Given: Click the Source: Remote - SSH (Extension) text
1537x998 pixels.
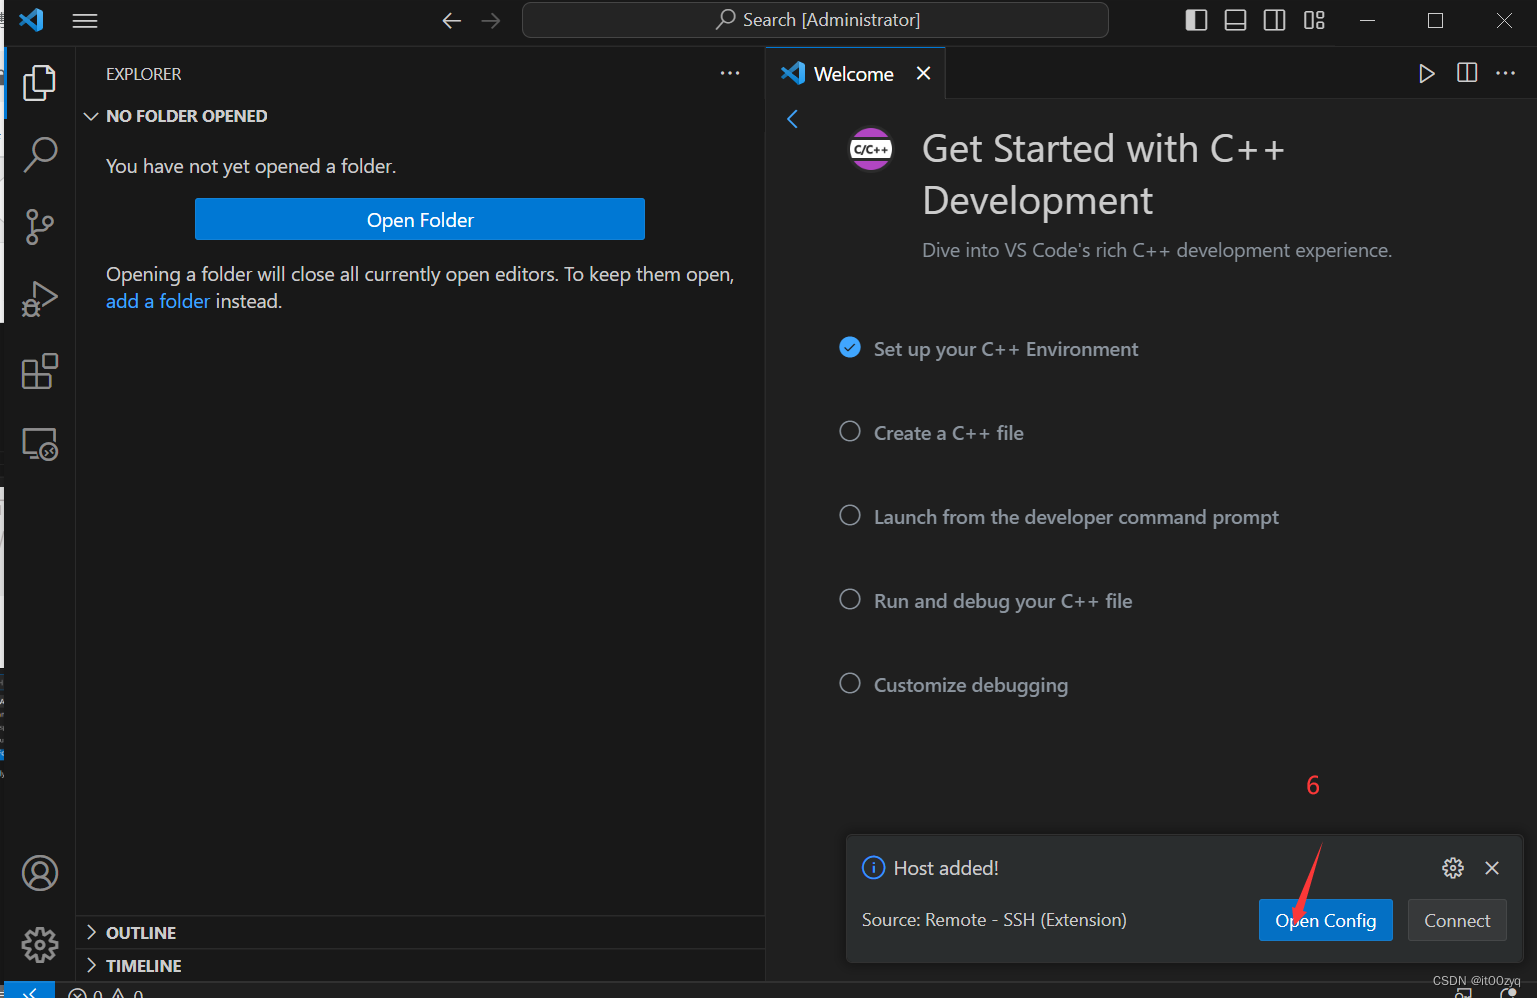Looking at the screenshot, I should pyautogui.click(x=994, y=920).
